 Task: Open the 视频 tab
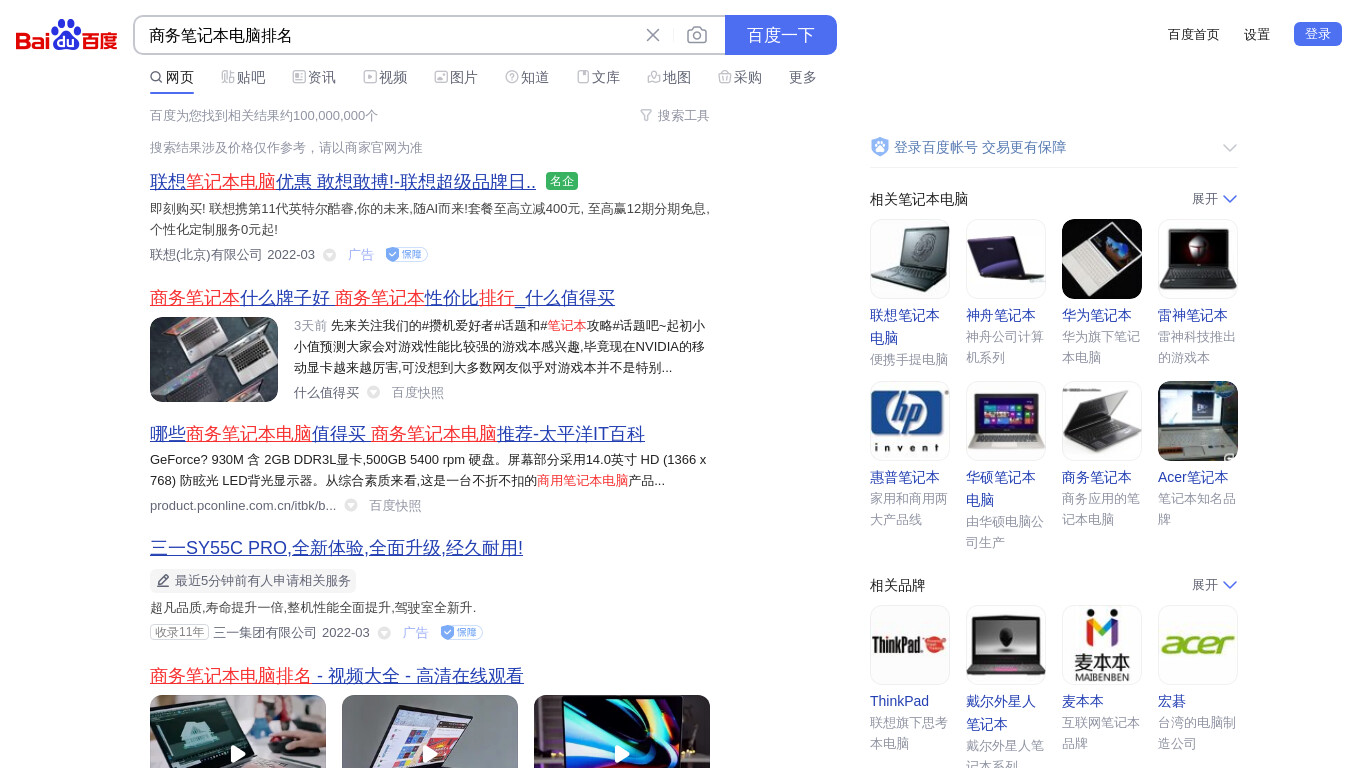pos(385,77)
